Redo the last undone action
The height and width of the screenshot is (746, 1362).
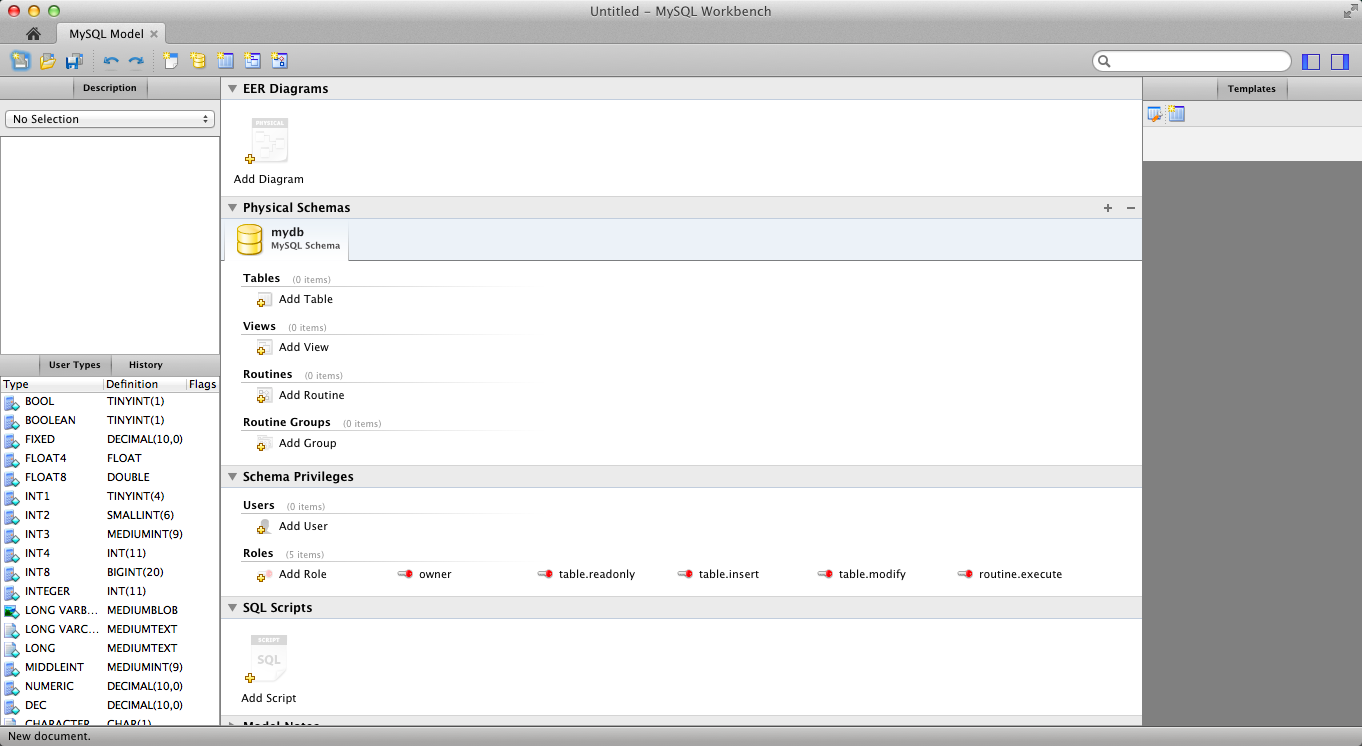point(136,61)
